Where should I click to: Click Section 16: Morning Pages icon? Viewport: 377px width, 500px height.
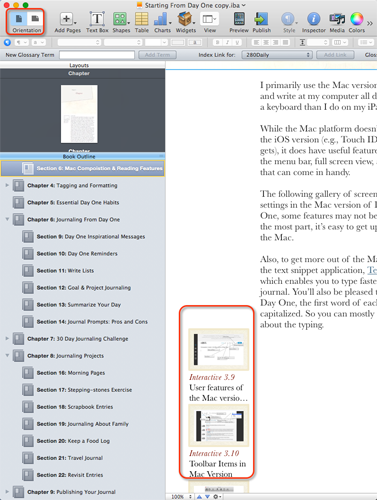point(28,373)
